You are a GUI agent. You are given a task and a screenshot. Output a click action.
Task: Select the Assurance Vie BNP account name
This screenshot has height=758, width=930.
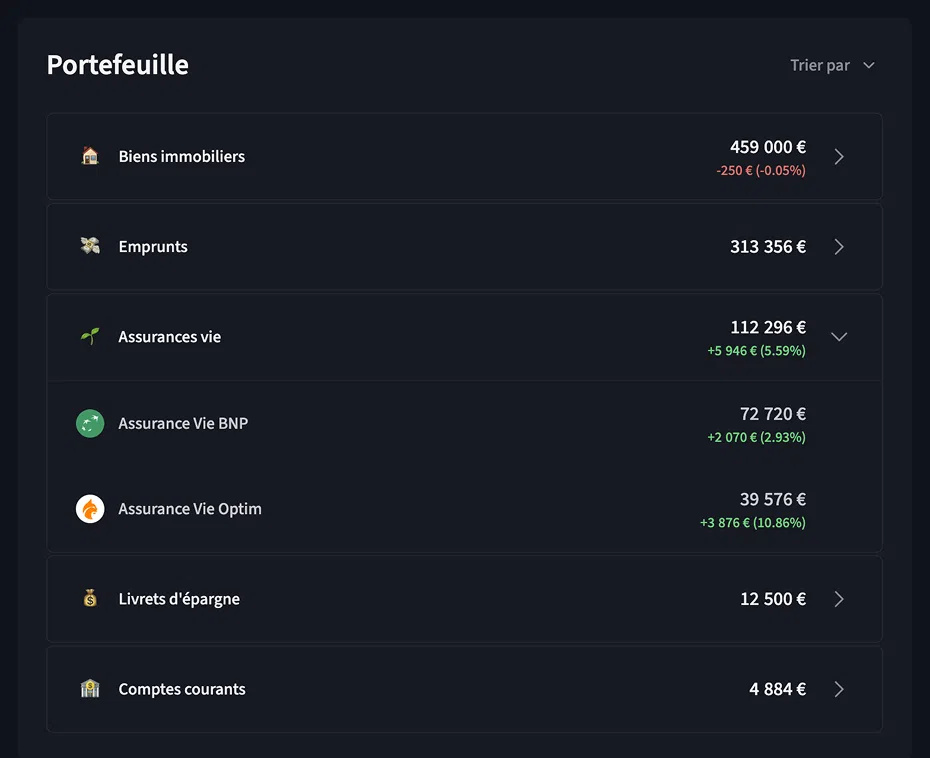[x=183, y=423]
